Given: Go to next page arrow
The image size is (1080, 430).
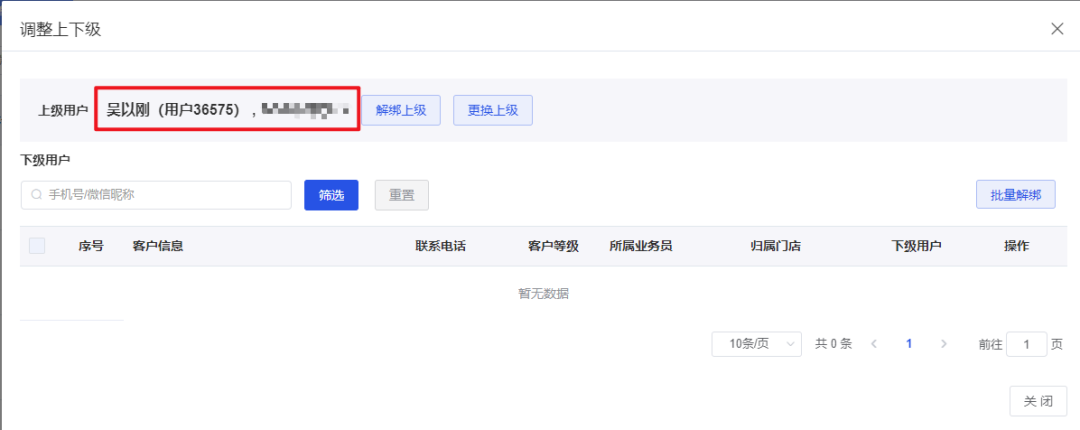Looking at the screenshot, I should pyautogui.click(x=944, y=344).
